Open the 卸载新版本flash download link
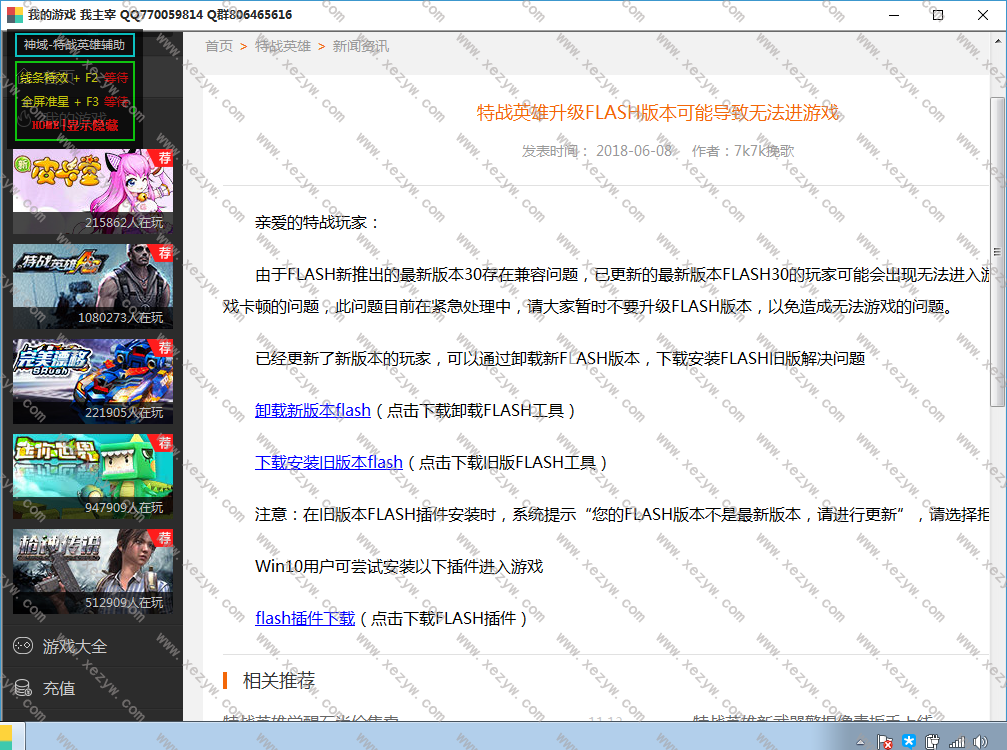1007x750 pixels. coord(313,410)
